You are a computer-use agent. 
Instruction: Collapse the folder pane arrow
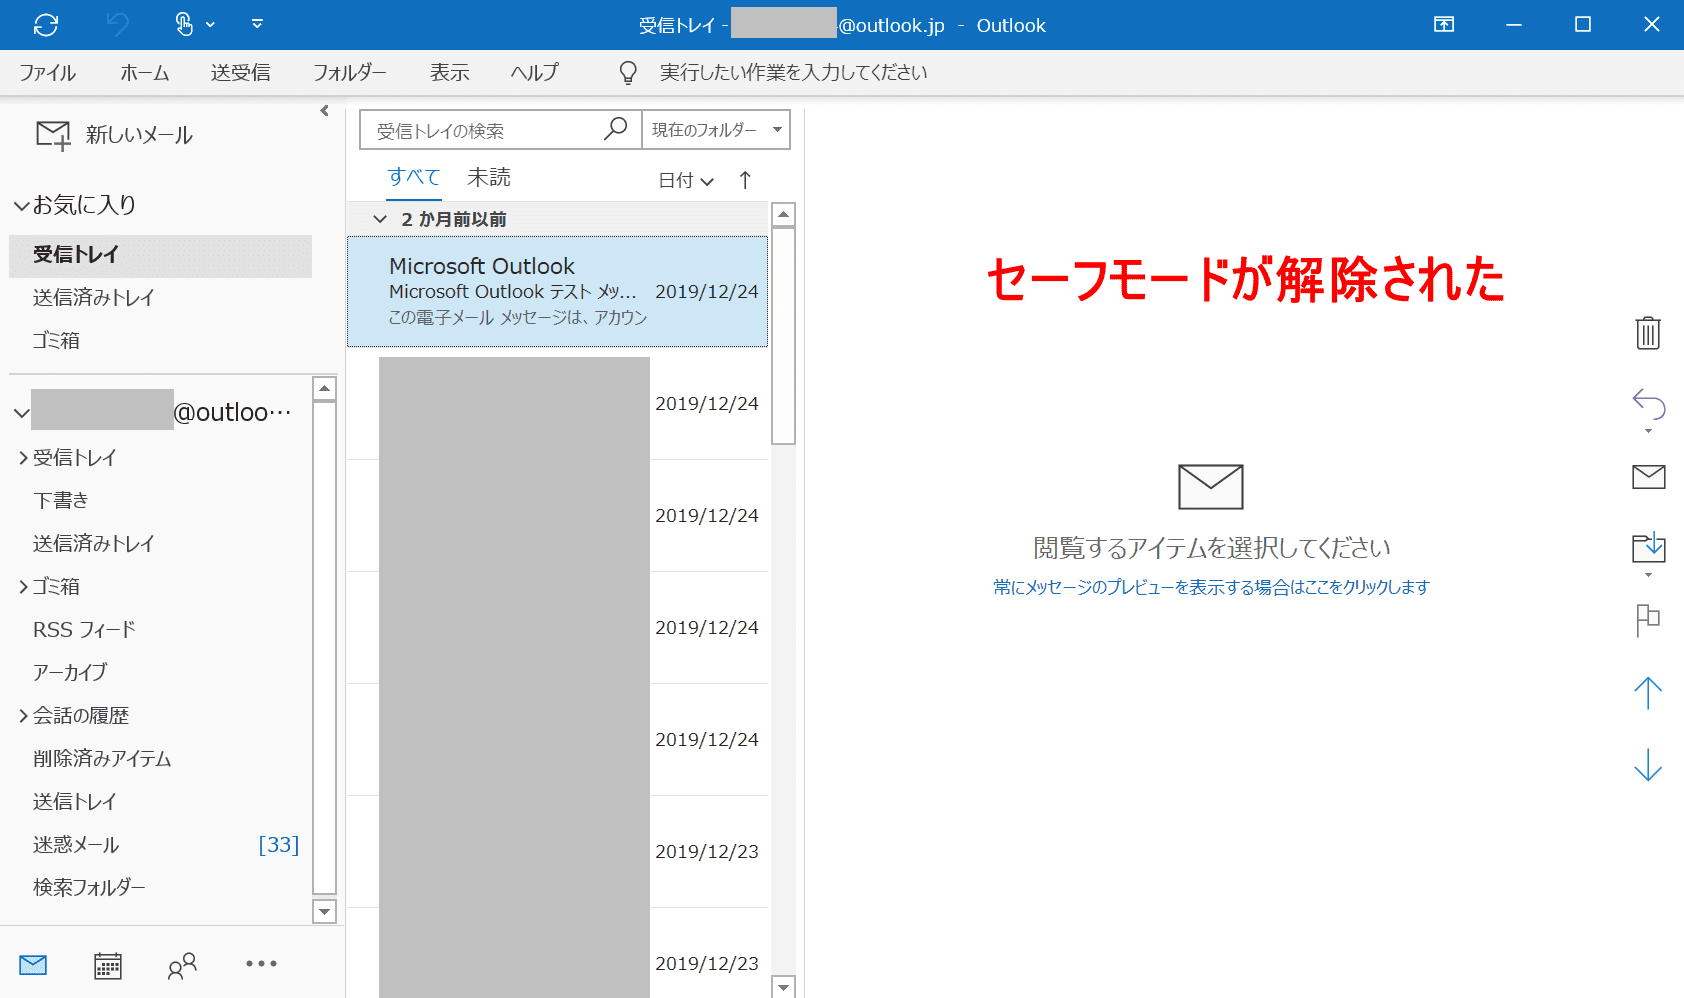(324, 111)
